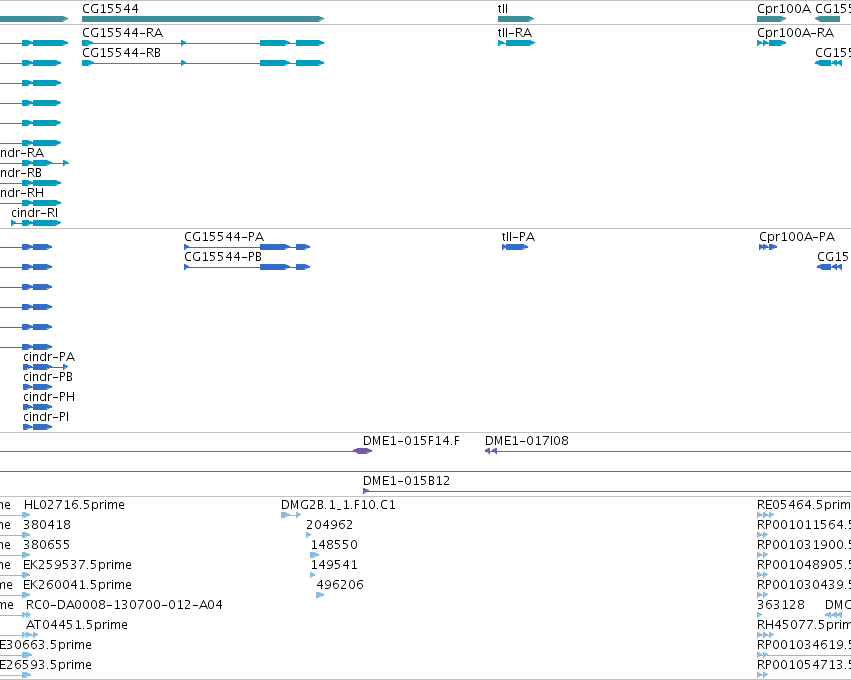Select the RH45077.5prime EST label
851x680 pixels.
(804, 625)
